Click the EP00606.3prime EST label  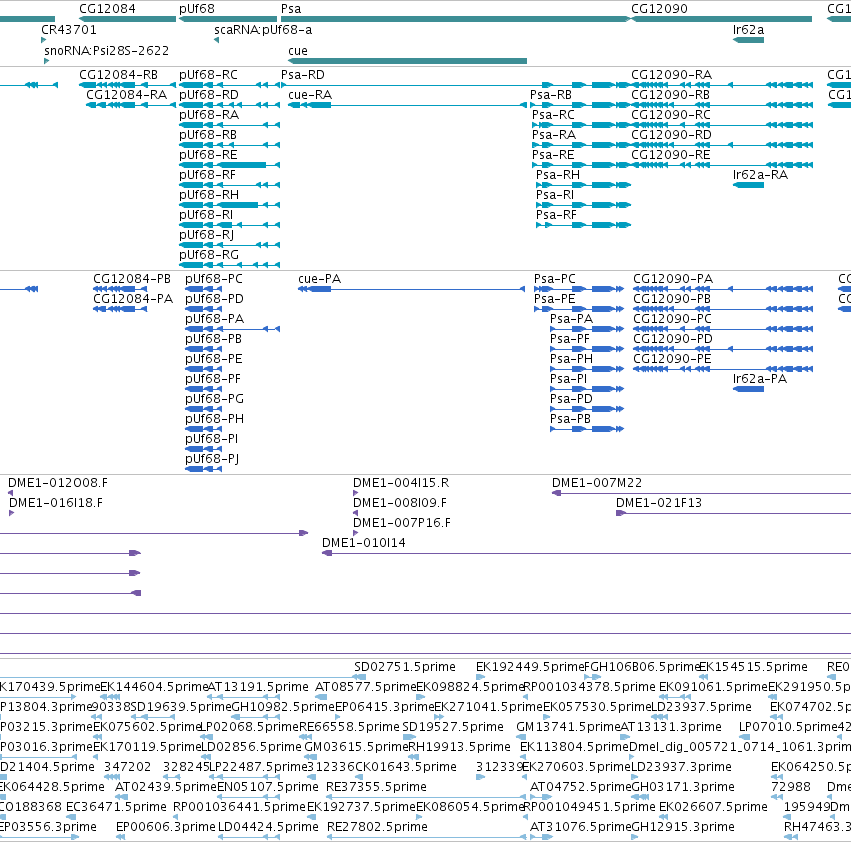pyautogui.click(x=166, y=827)
